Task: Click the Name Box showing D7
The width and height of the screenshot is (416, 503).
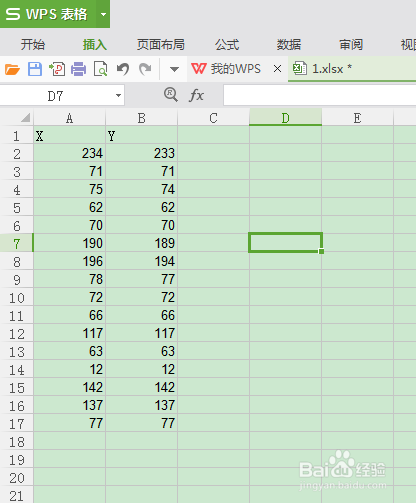Action: click(55, 96)
